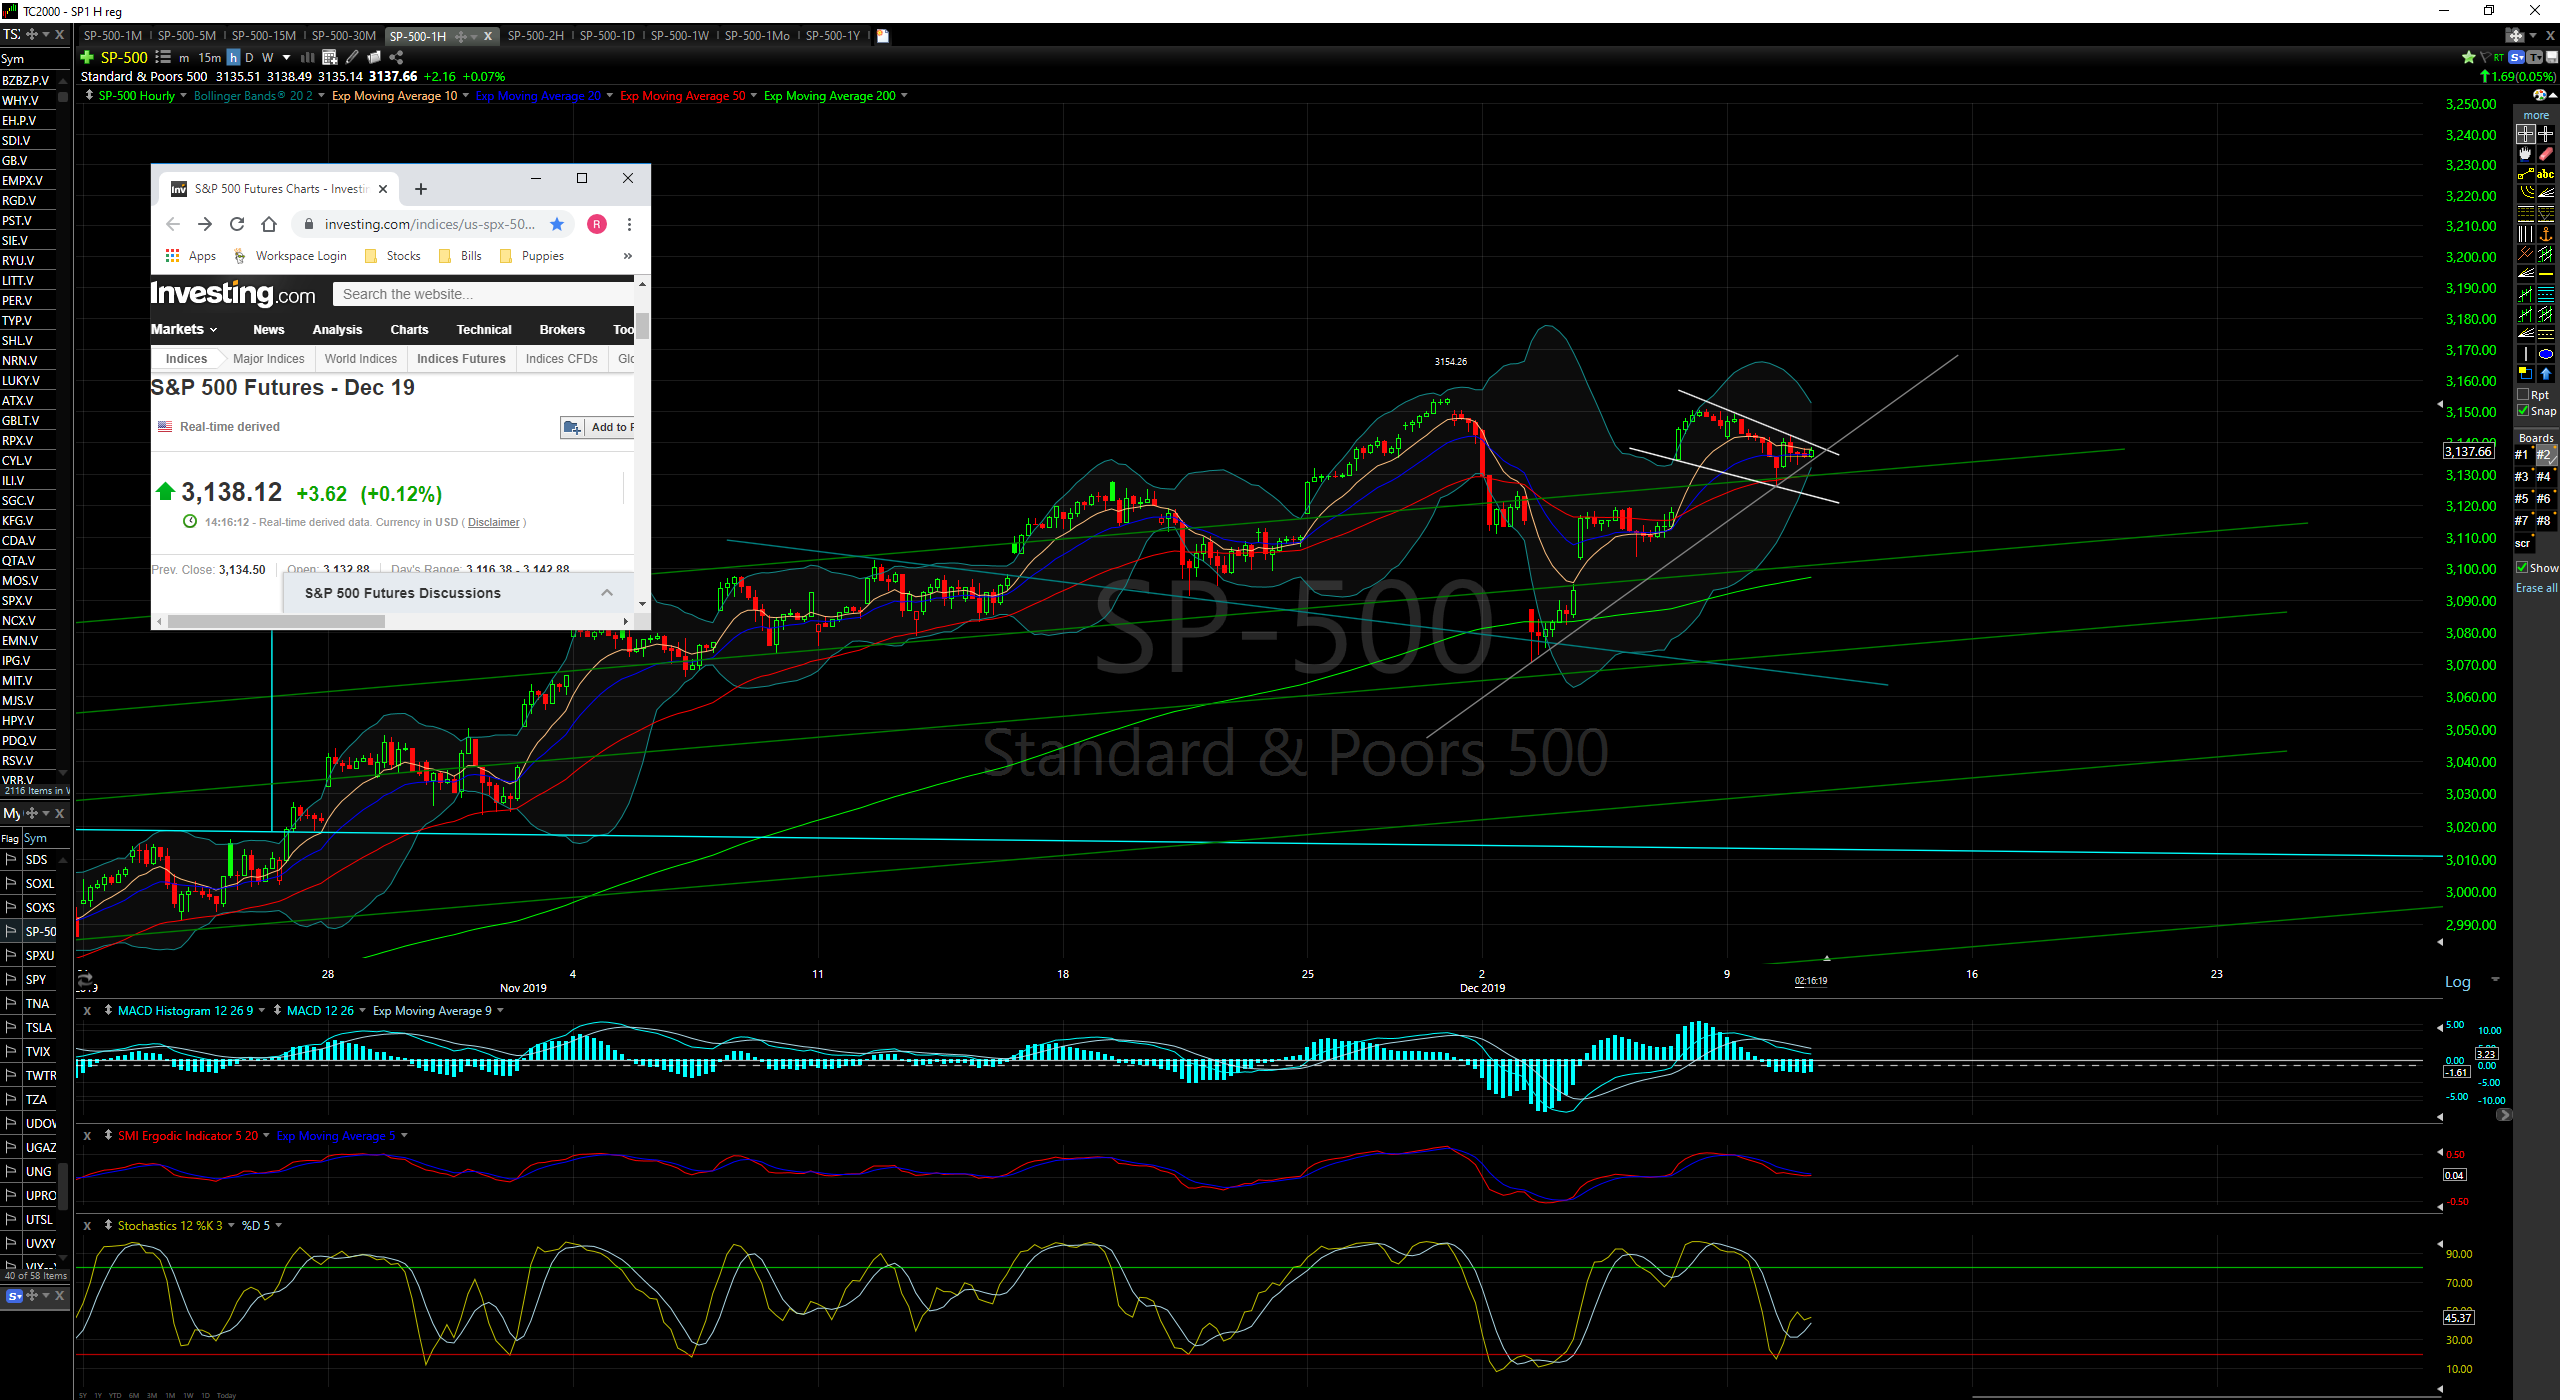Uncheck the Snap checkbox
The width and height of the screenshot is (2560, 1400).
pos(2523,411)
